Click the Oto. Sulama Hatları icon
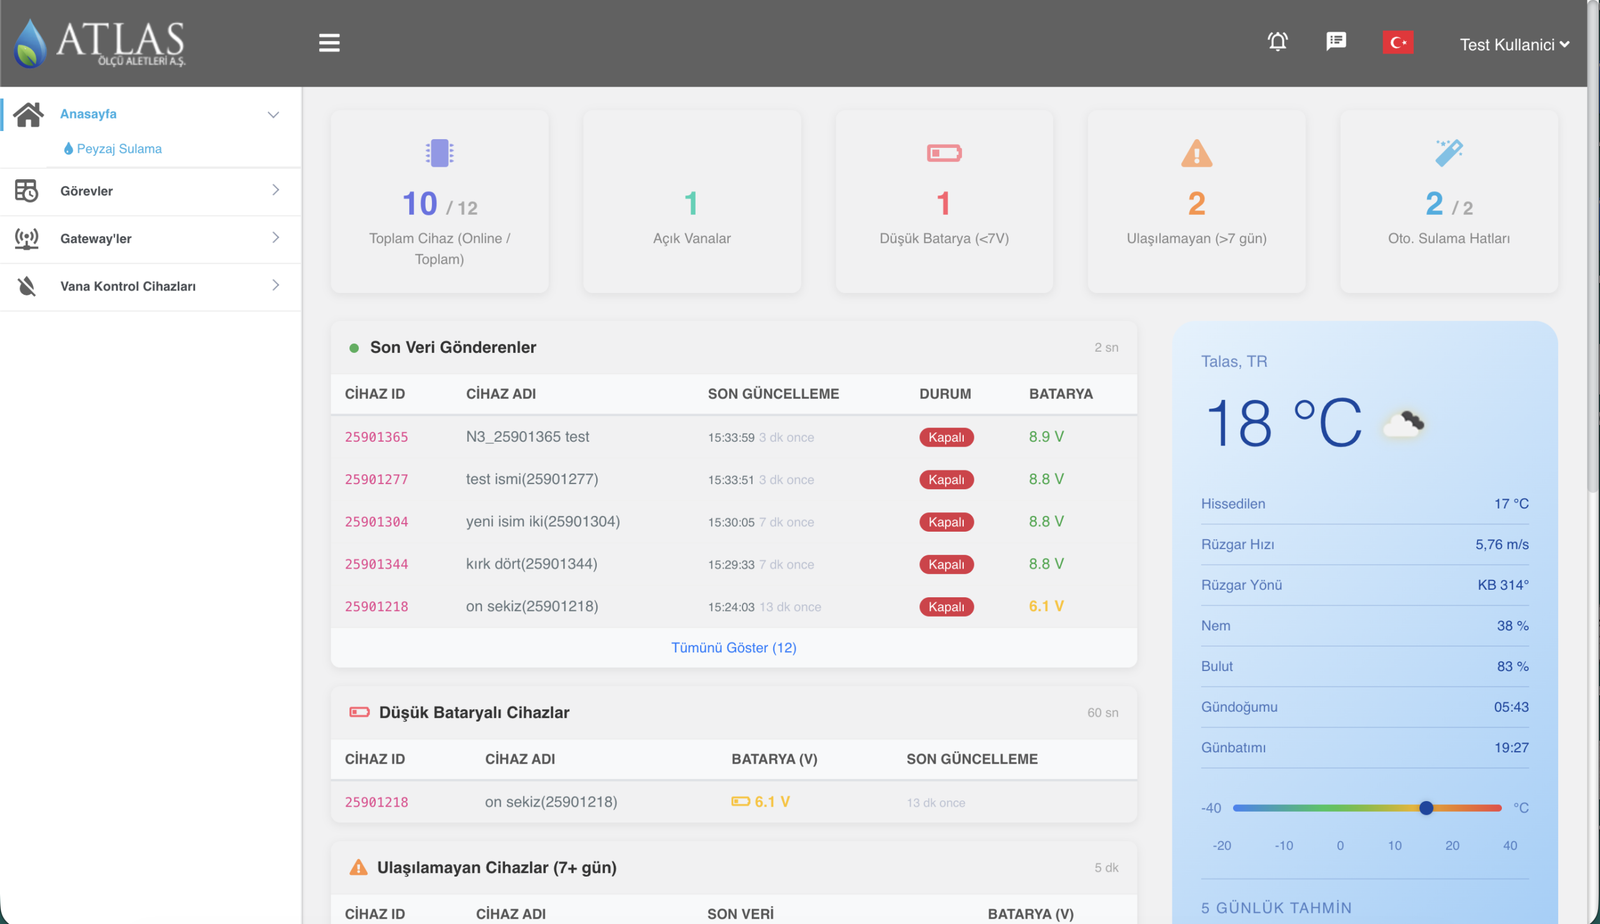1600x924 pixels. coord(1448,152)
